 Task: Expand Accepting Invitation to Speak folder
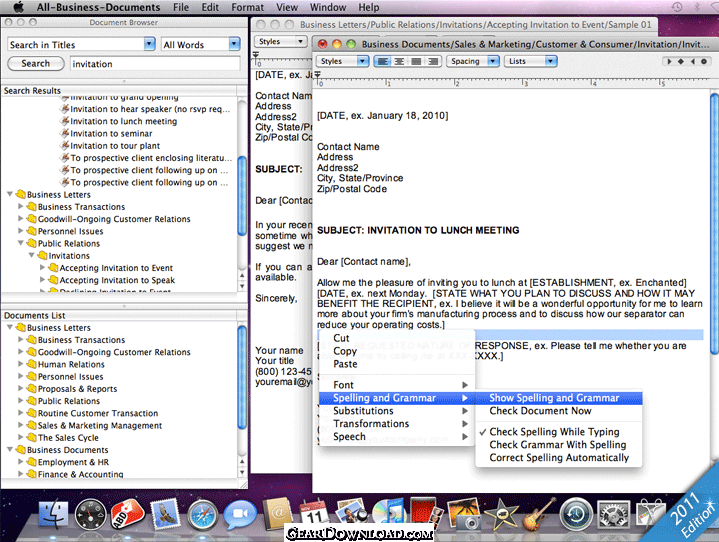point(42,280)
